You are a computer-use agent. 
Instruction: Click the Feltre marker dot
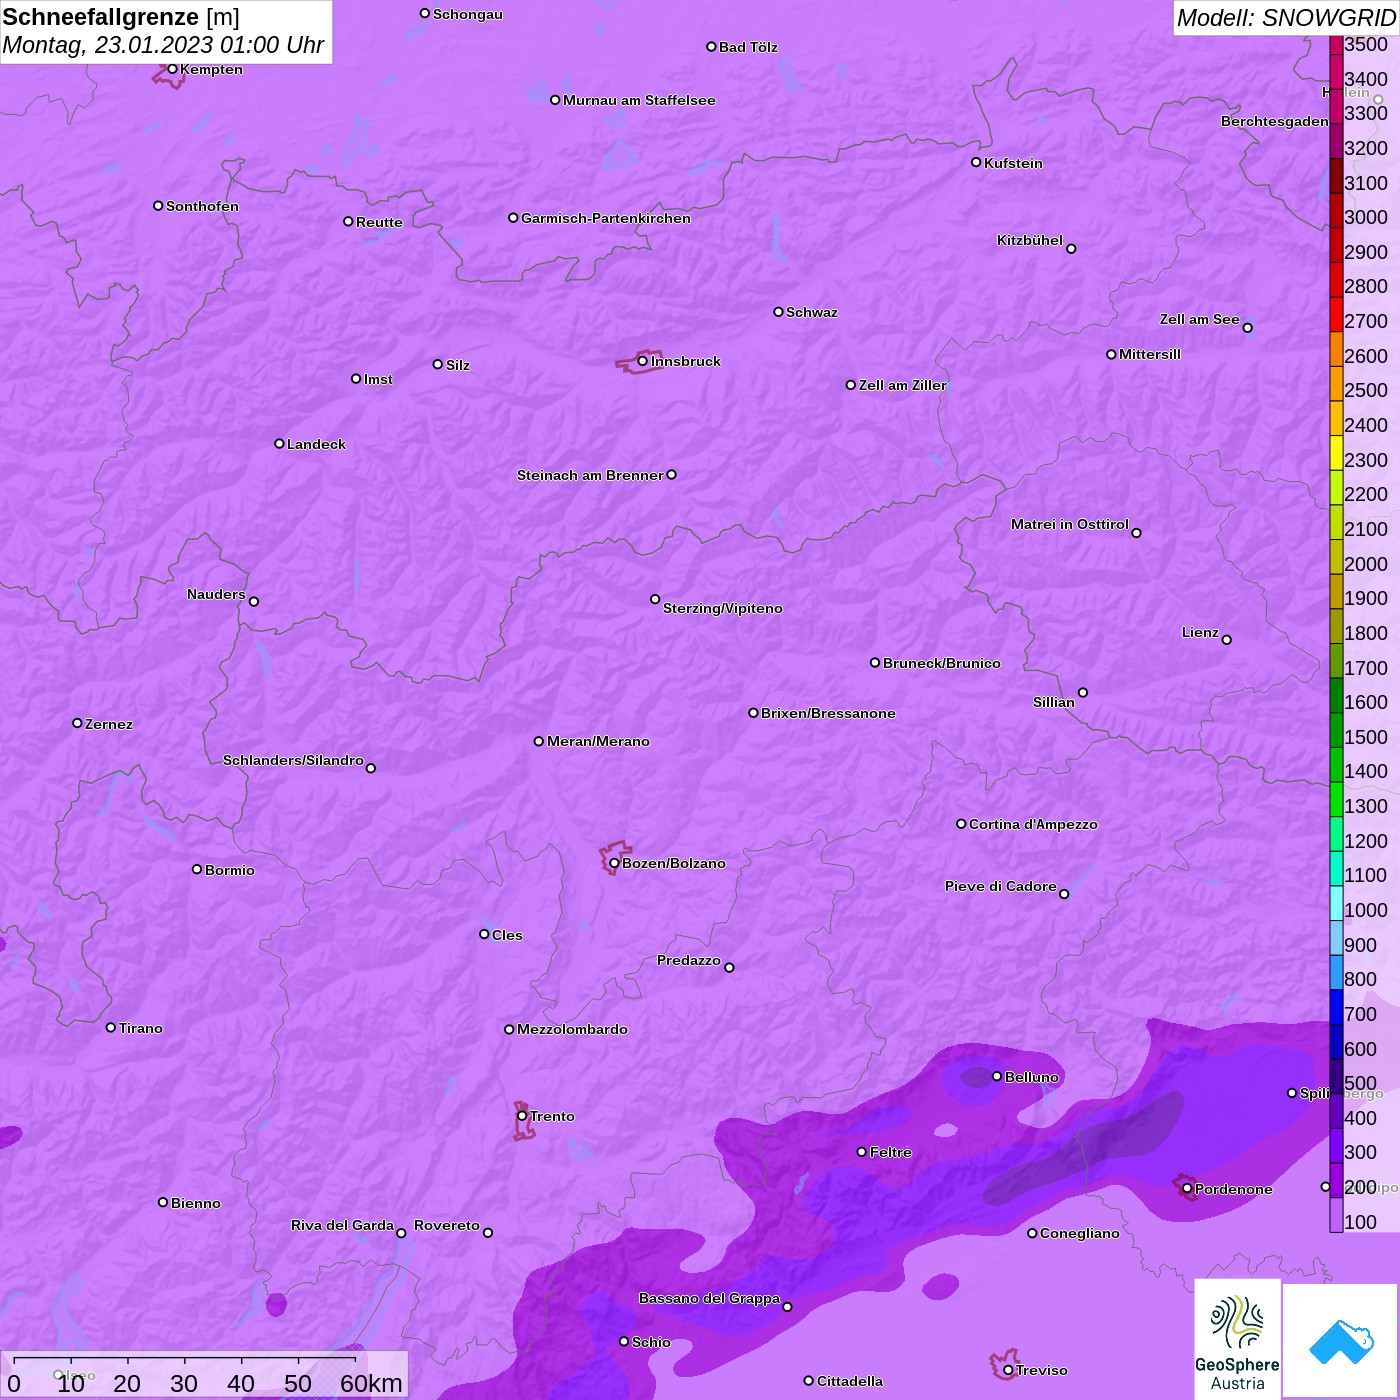click(x=862, y=1152)
